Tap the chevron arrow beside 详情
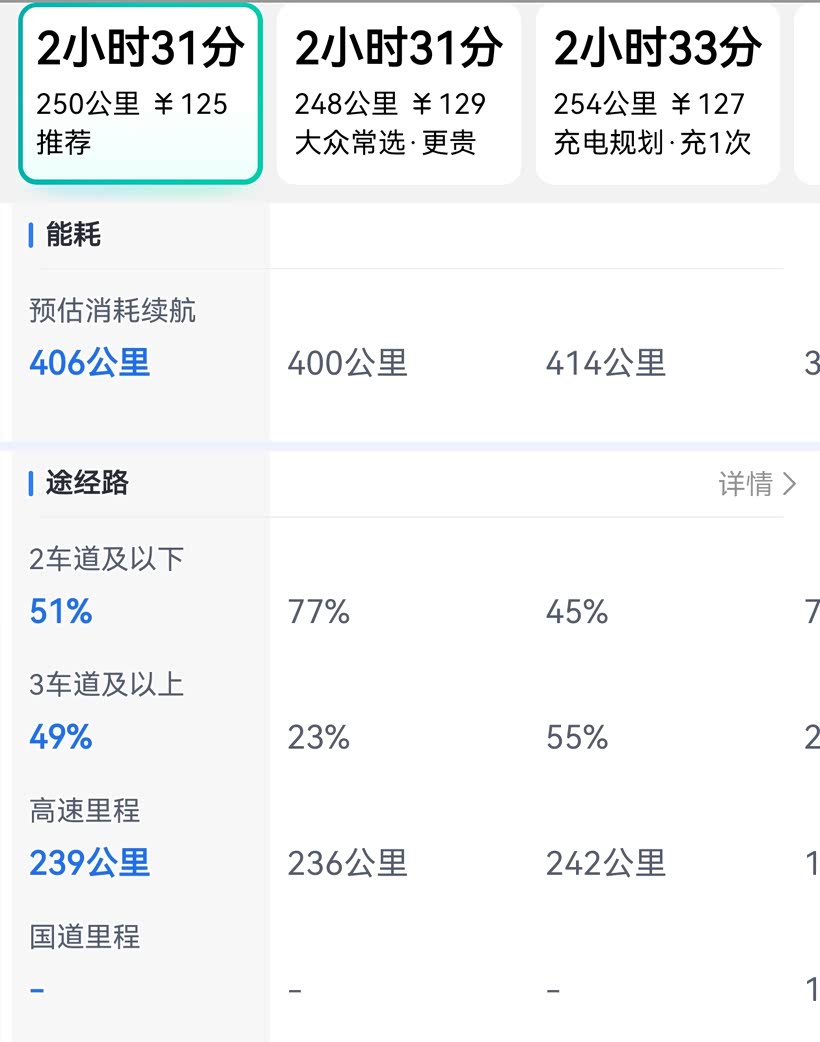 (x=790, y=484)
